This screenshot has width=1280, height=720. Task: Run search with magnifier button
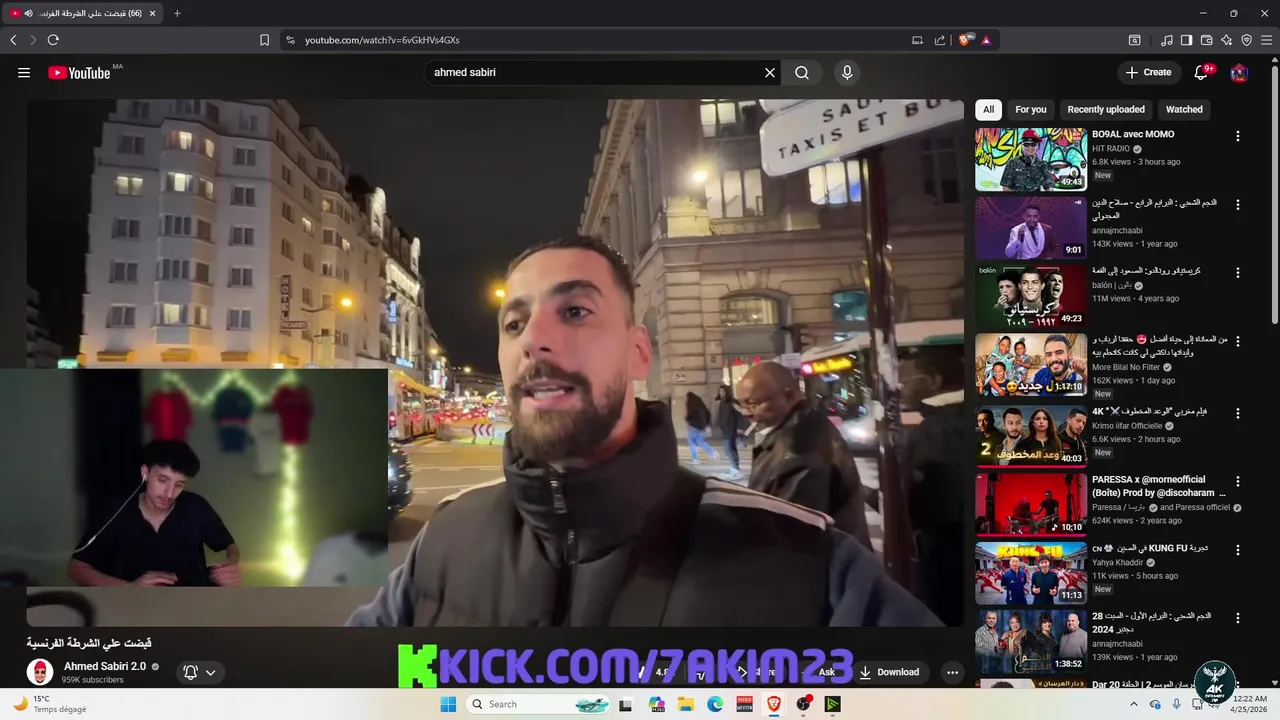pos(802,72)
